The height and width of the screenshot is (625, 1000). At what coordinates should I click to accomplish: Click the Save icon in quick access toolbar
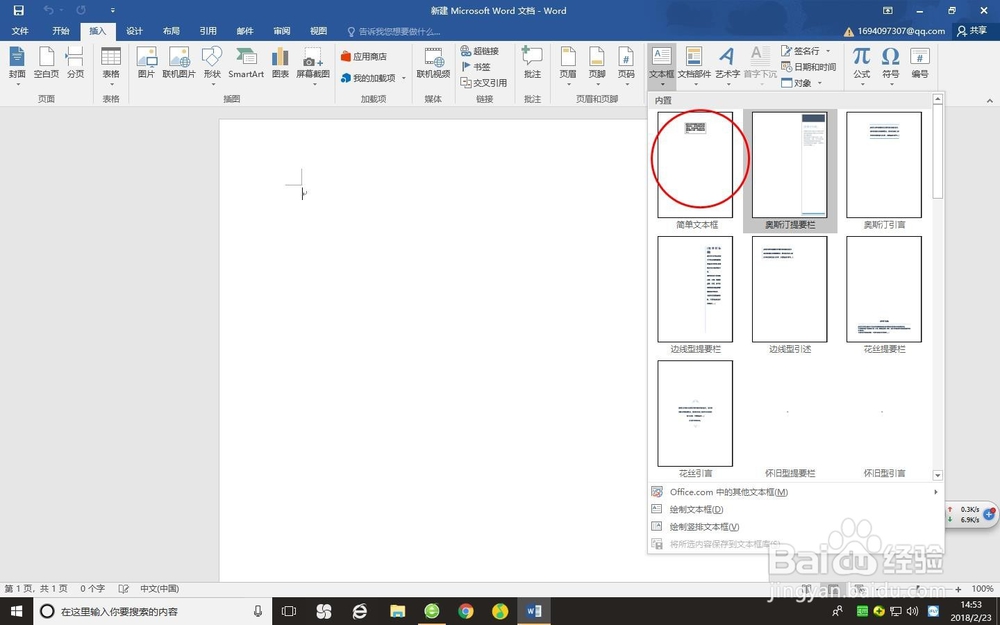click(x=18, y=10)
